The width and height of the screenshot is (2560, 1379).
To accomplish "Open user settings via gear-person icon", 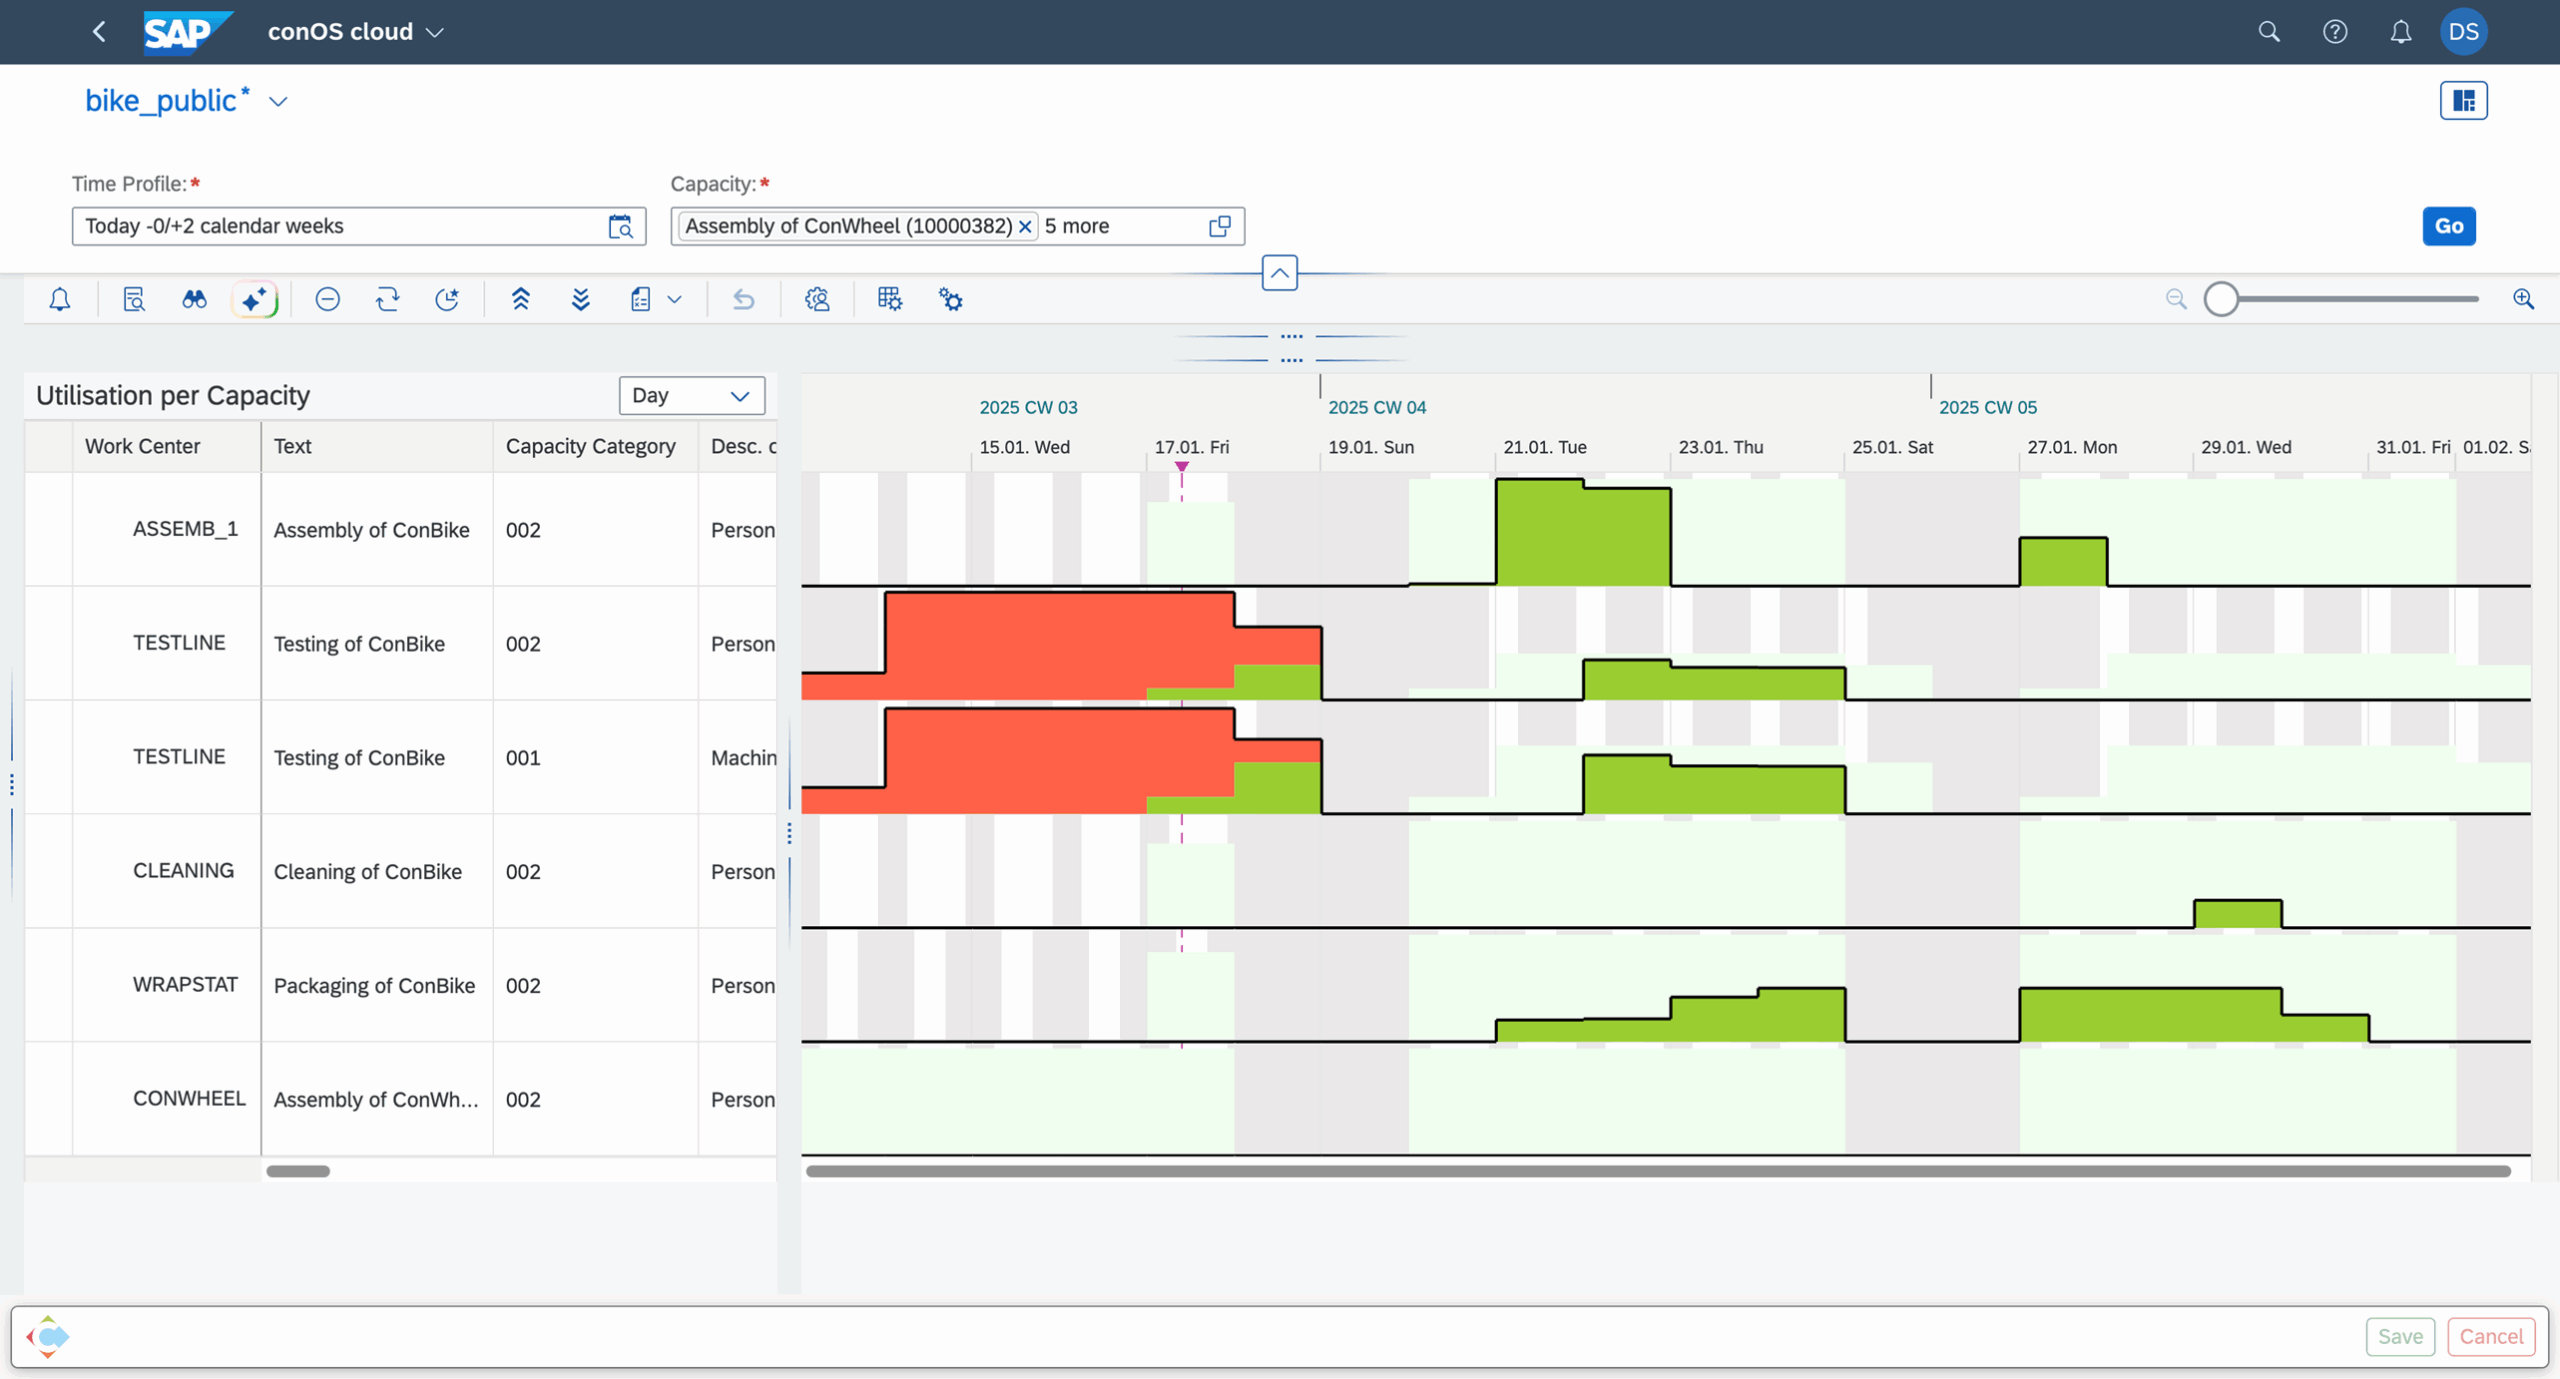I will point(817,298).
